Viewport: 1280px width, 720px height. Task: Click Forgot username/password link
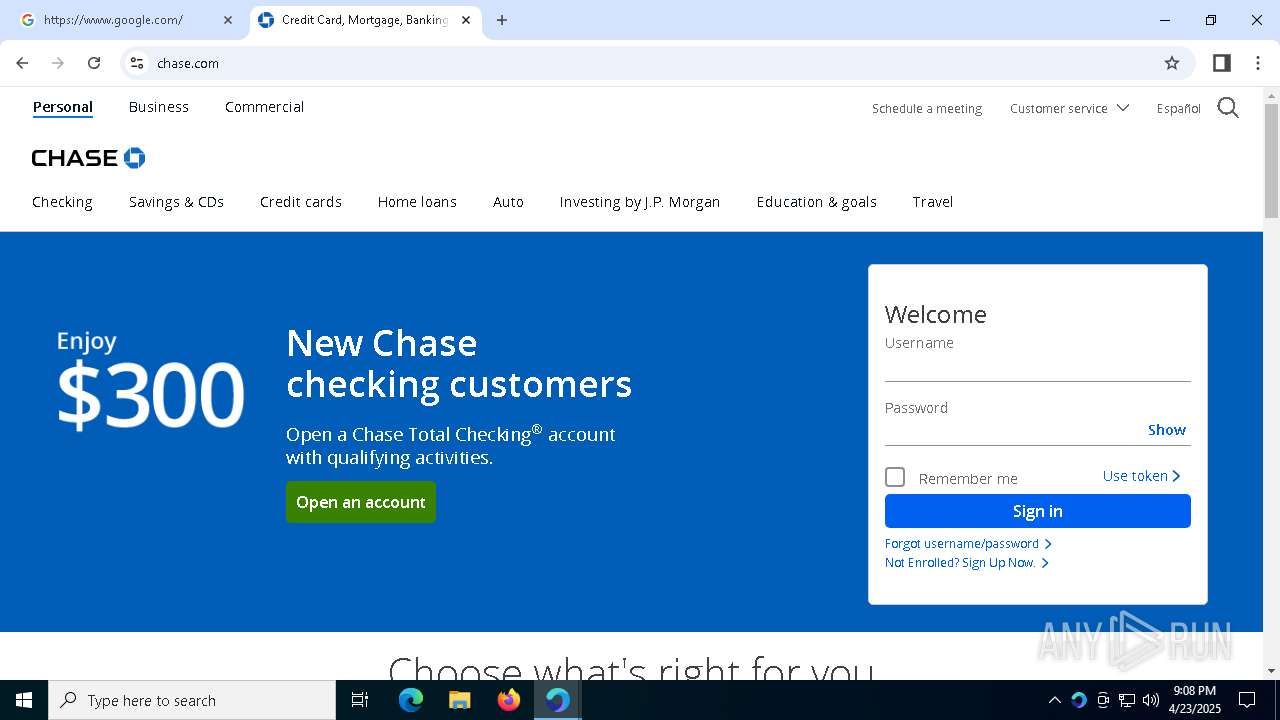click(968, 544)
